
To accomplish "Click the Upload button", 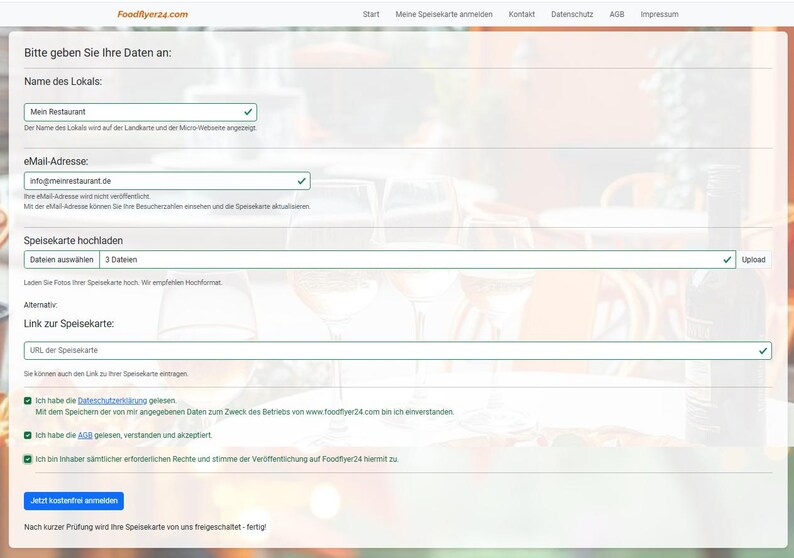I will tap(753, 260).
